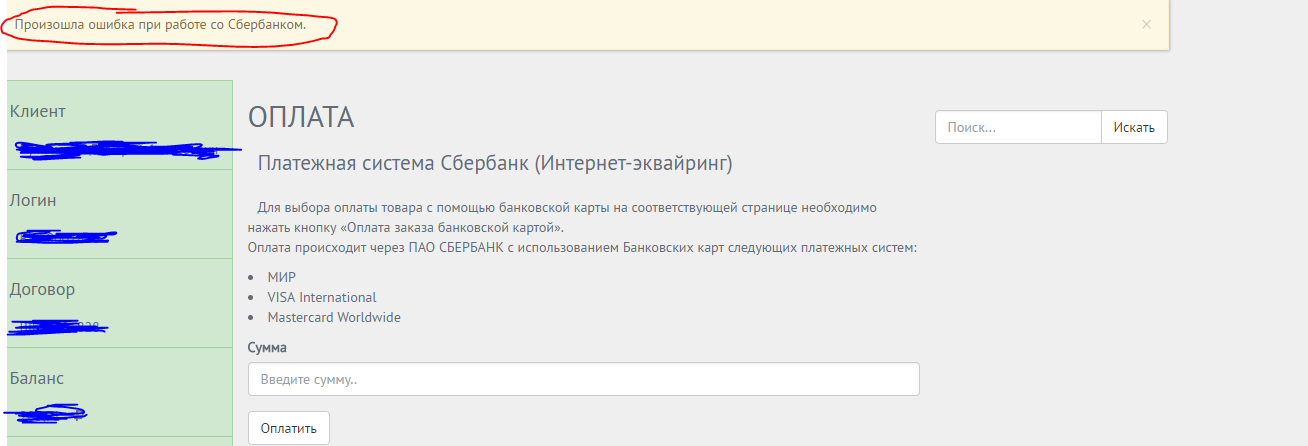Click the Оплатить payment button

[288, 428]
